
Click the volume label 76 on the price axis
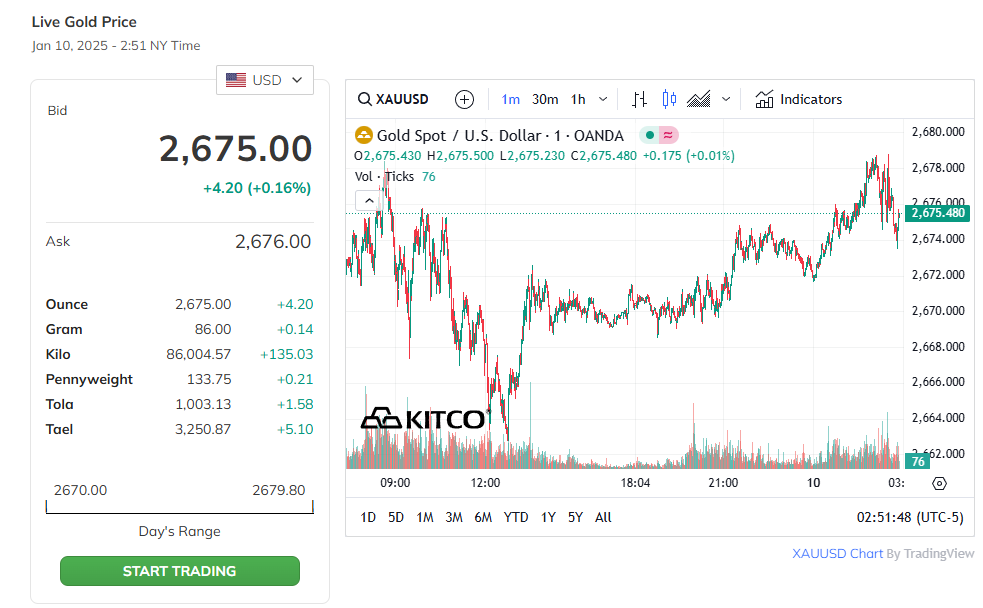point(918,461)
